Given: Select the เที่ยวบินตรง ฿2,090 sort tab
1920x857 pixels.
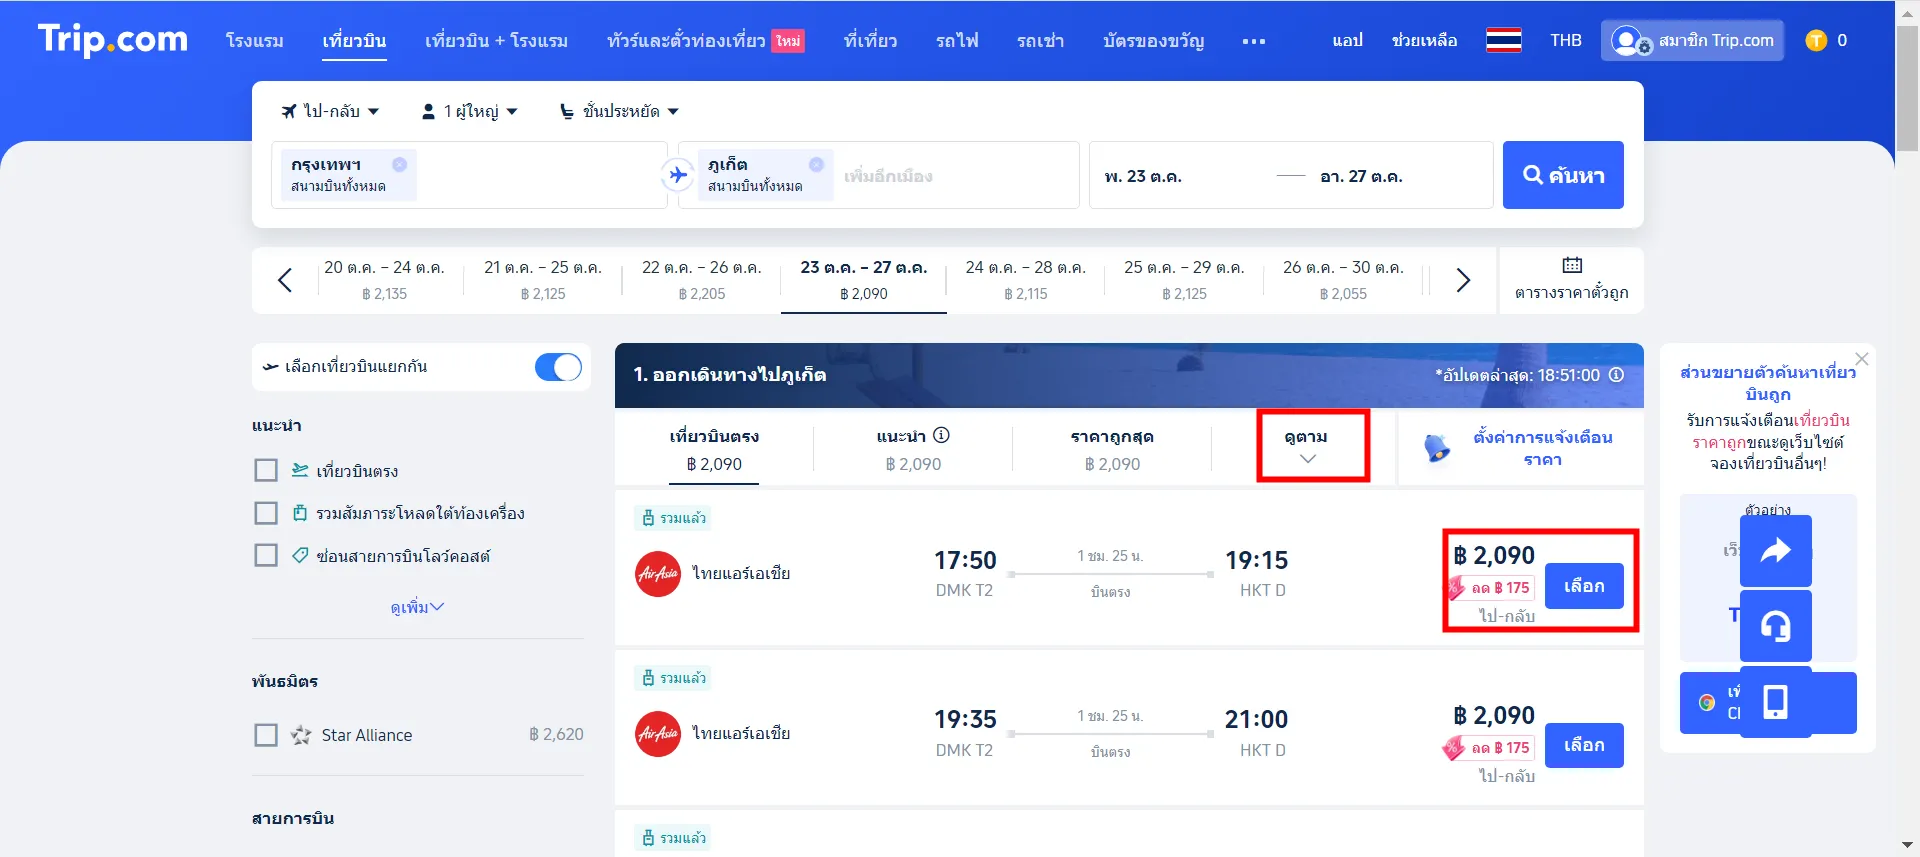Looking at the screenshot, I should (x=714, y=449).
